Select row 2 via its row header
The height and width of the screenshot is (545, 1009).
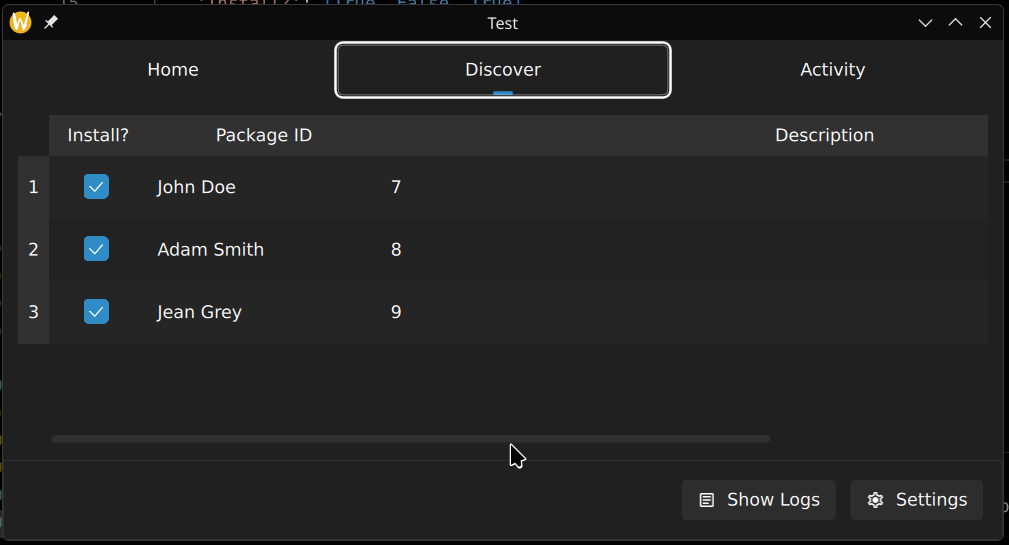pyautogui.click(x=33, y=249)
